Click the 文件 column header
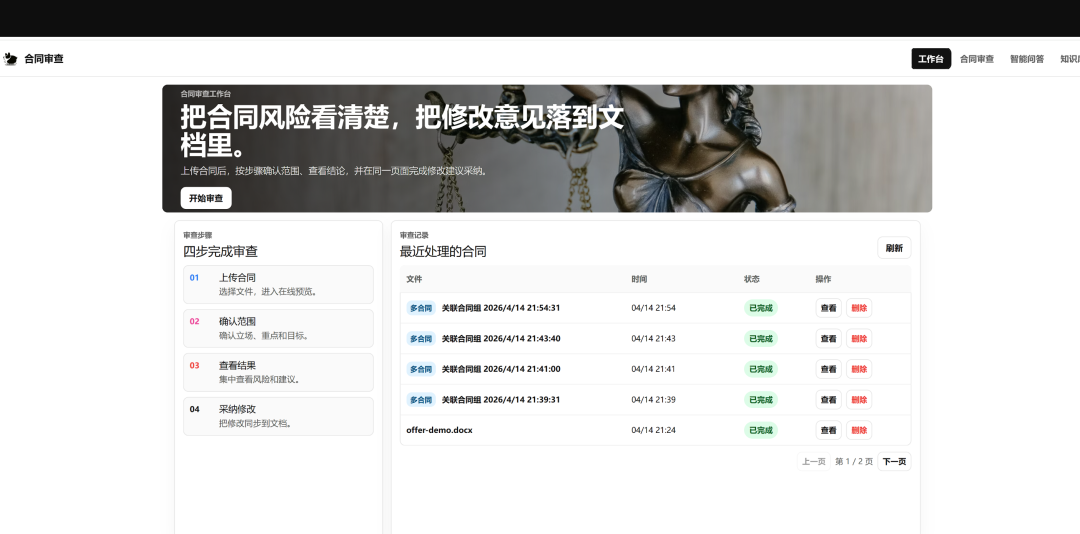The height and width of the screenshot is (534, 1080). [x=414, y=279]
